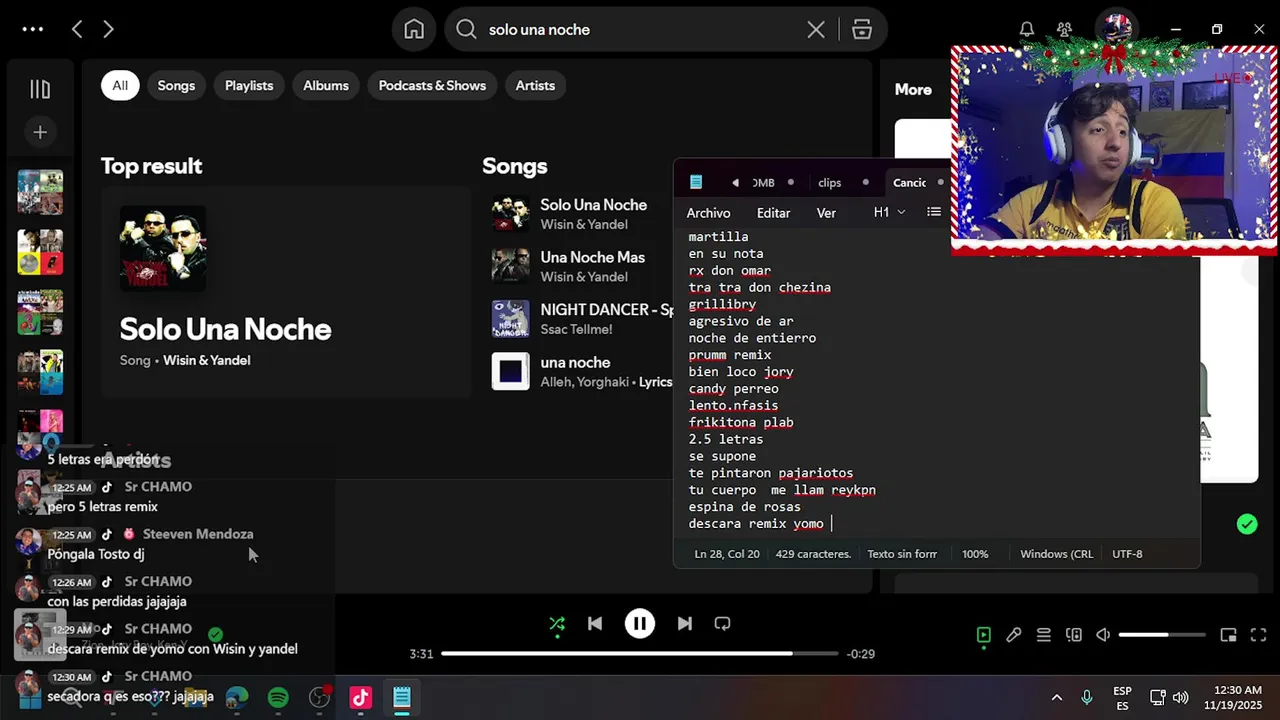The image size is (1280, 720).
Task: Open the play queue icon
Action: point(1043,635)
